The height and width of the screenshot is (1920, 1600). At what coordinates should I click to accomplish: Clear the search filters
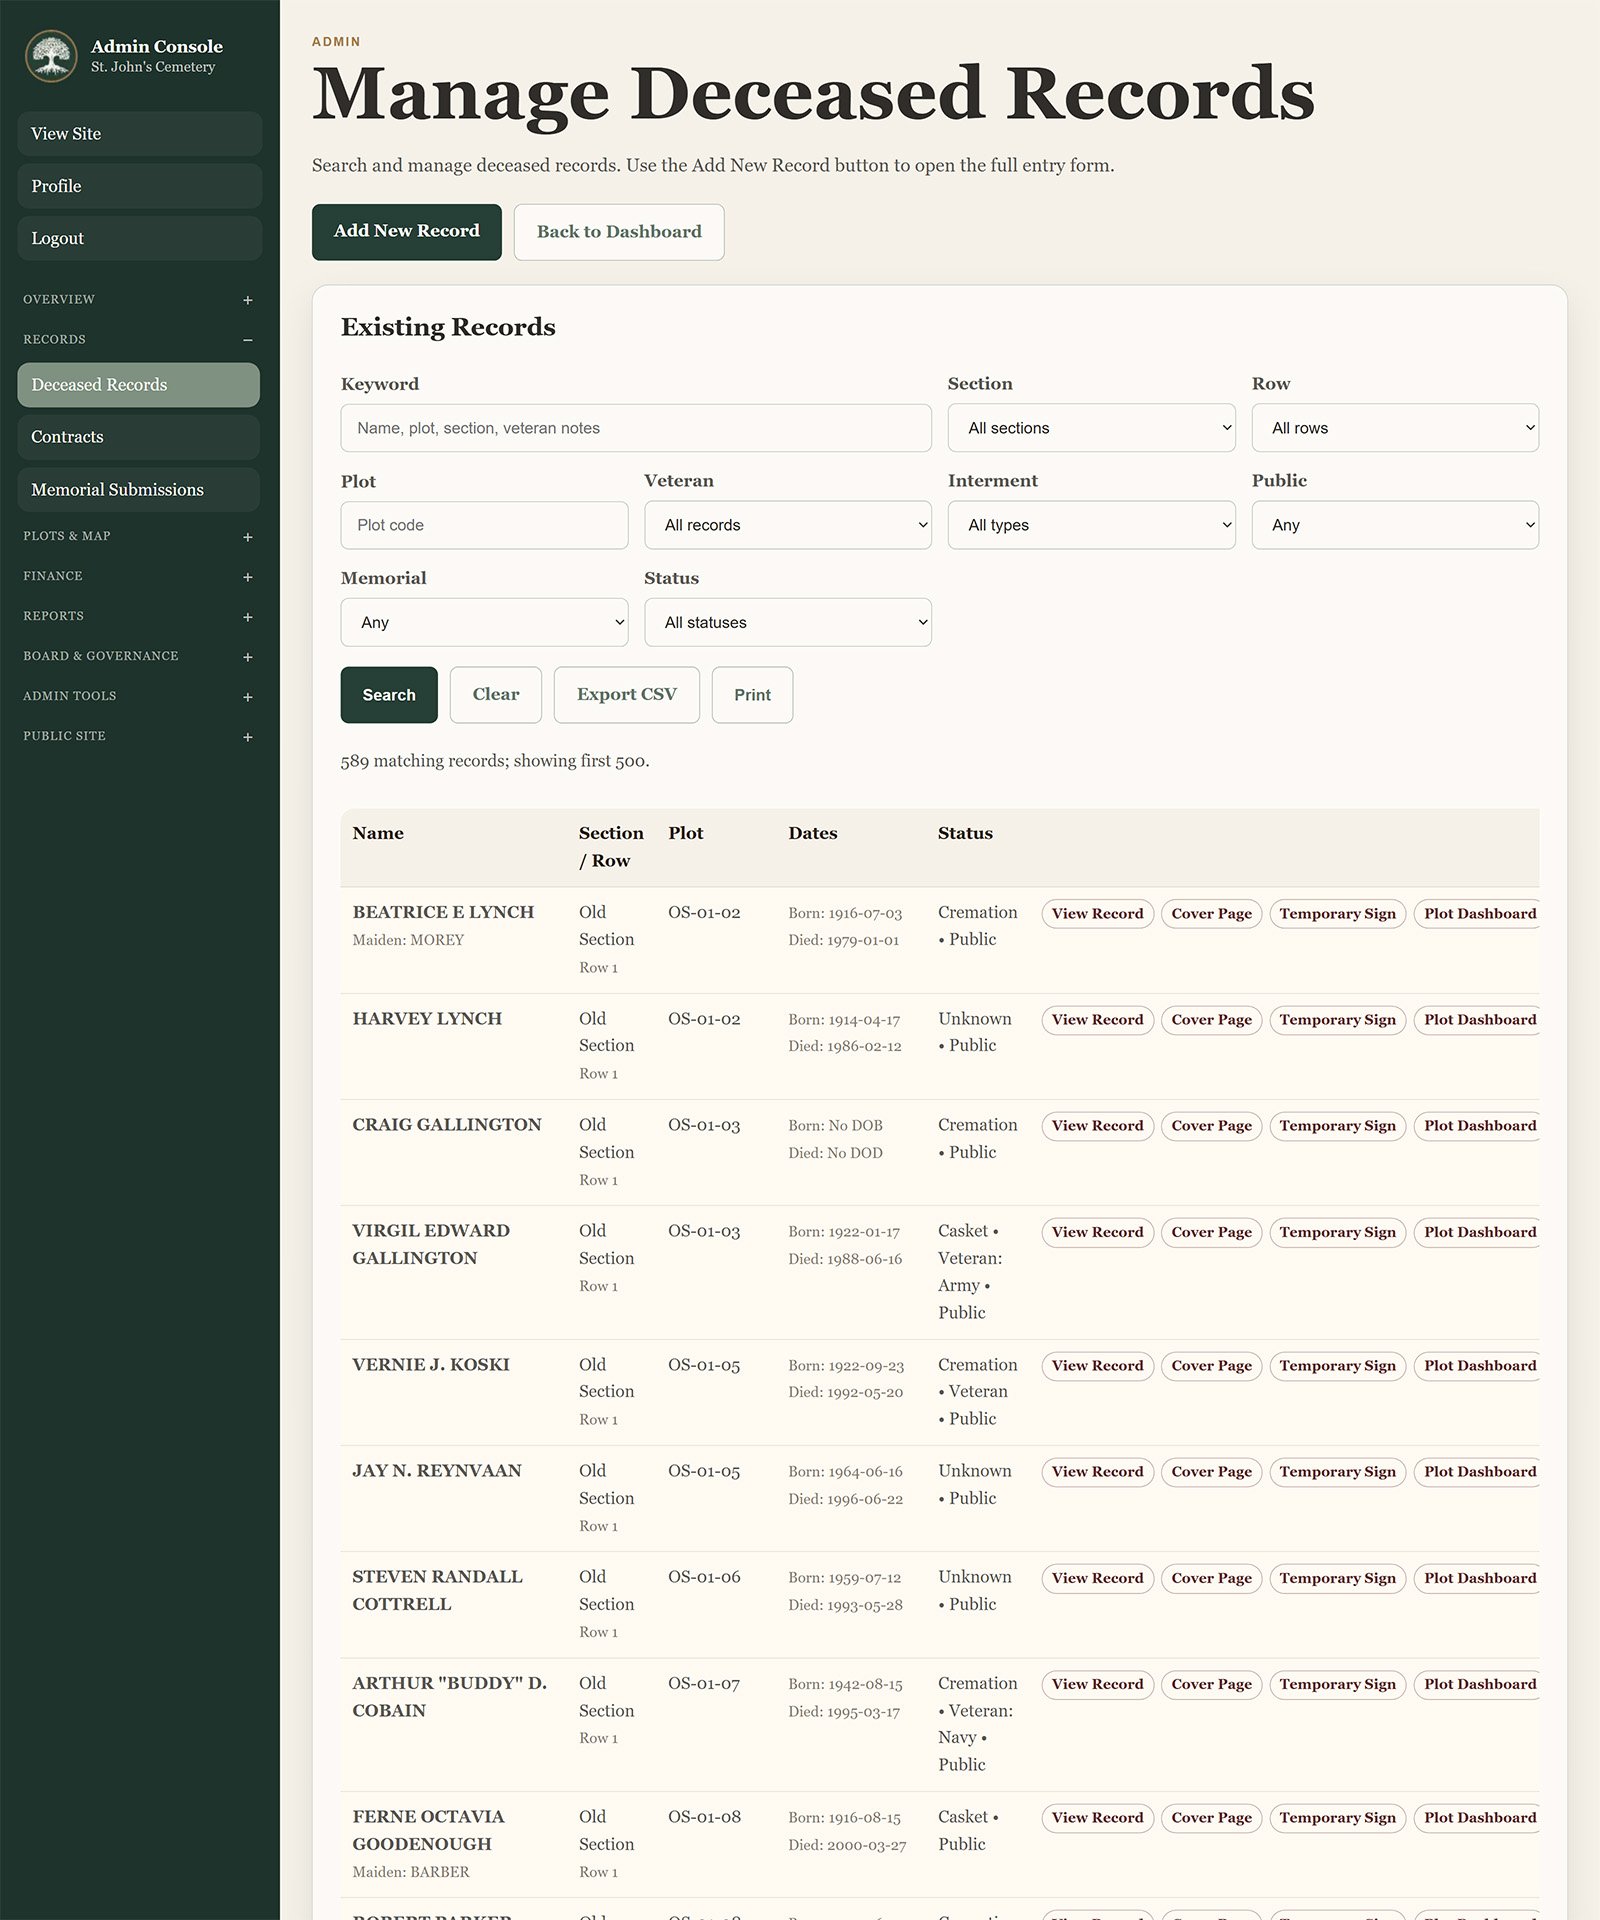[496, 695]
